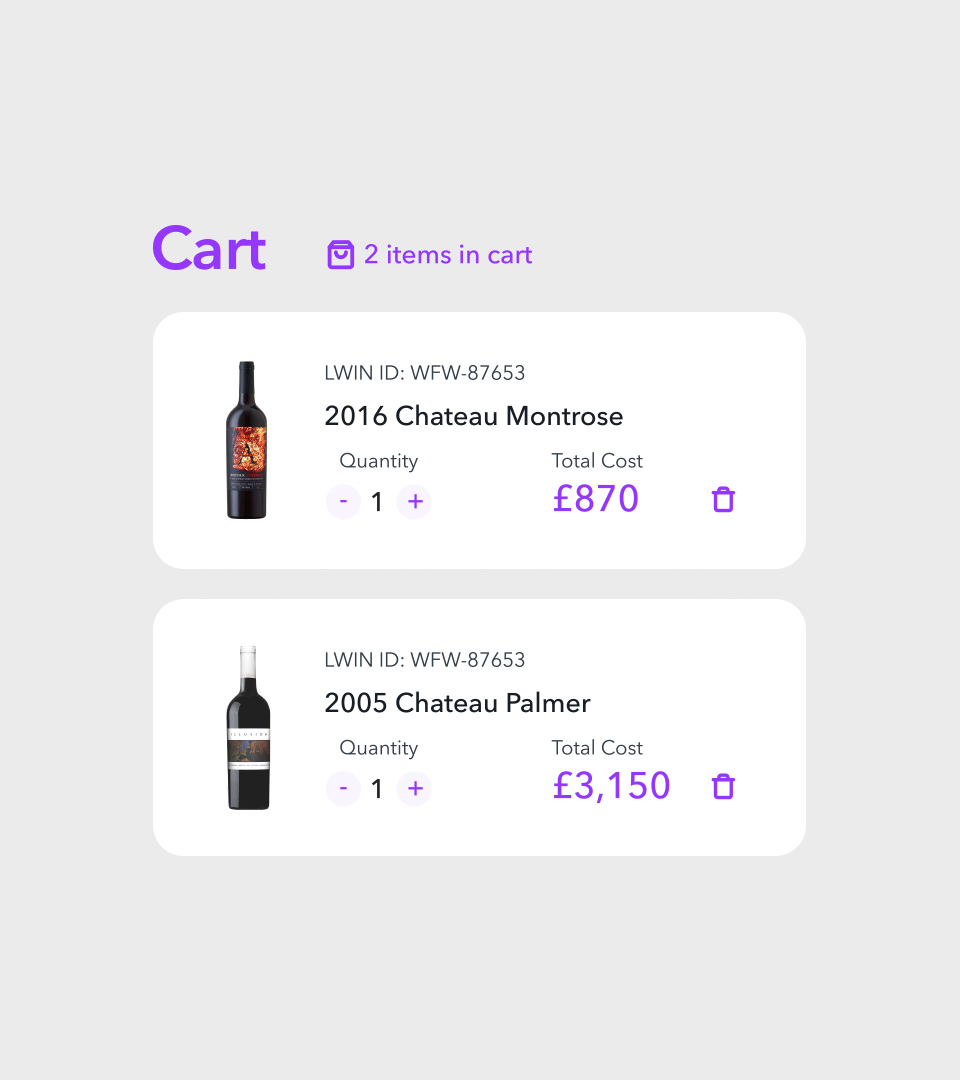This screenshot has height=1080, width=960.
Task: Delete 2016 Chateau Montrose with trash icon
Action: pos(723,500)
